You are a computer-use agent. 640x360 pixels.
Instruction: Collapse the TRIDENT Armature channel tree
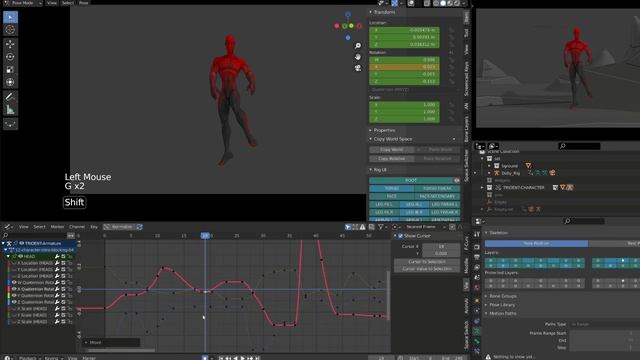(x=3, y=243)
